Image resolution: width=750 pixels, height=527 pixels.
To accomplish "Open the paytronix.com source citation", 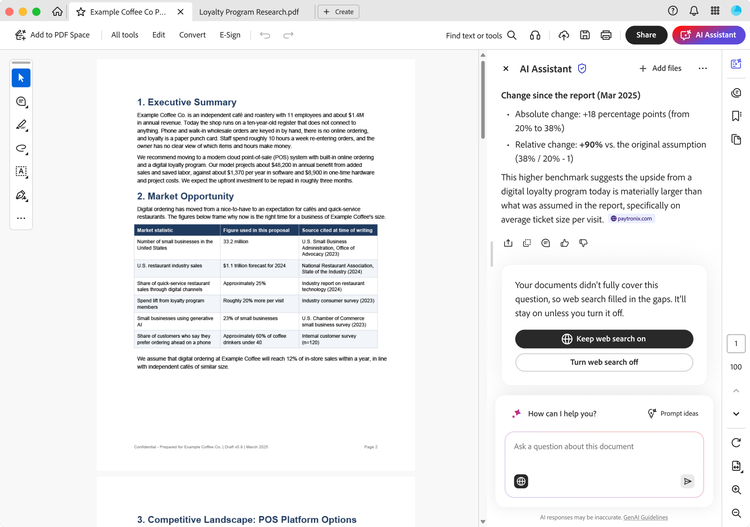I will coord(631,219).
